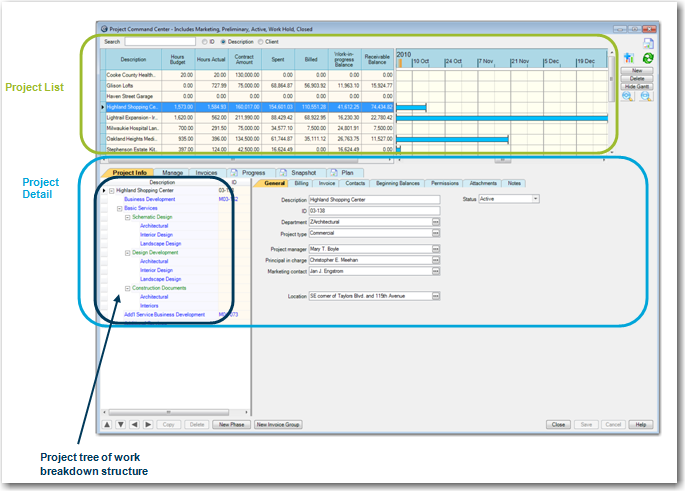Click the green refresh icon

tap(647, 59)
